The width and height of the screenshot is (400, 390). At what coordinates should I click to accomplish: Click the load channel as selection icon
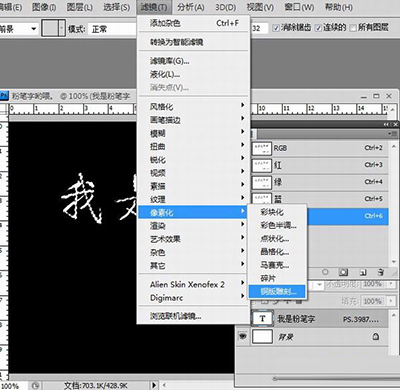(325, 272)
